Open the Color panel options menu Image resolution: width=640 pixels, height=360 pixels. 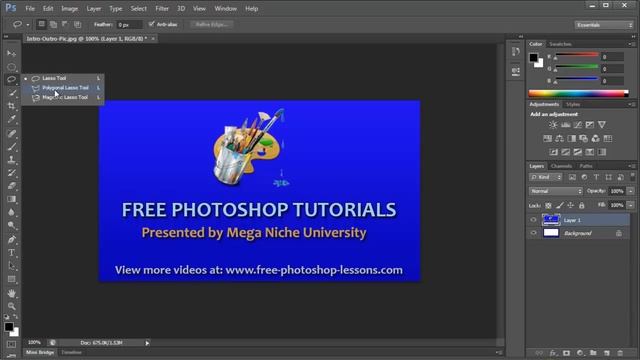pyautogui.click(x=631, y=44)
